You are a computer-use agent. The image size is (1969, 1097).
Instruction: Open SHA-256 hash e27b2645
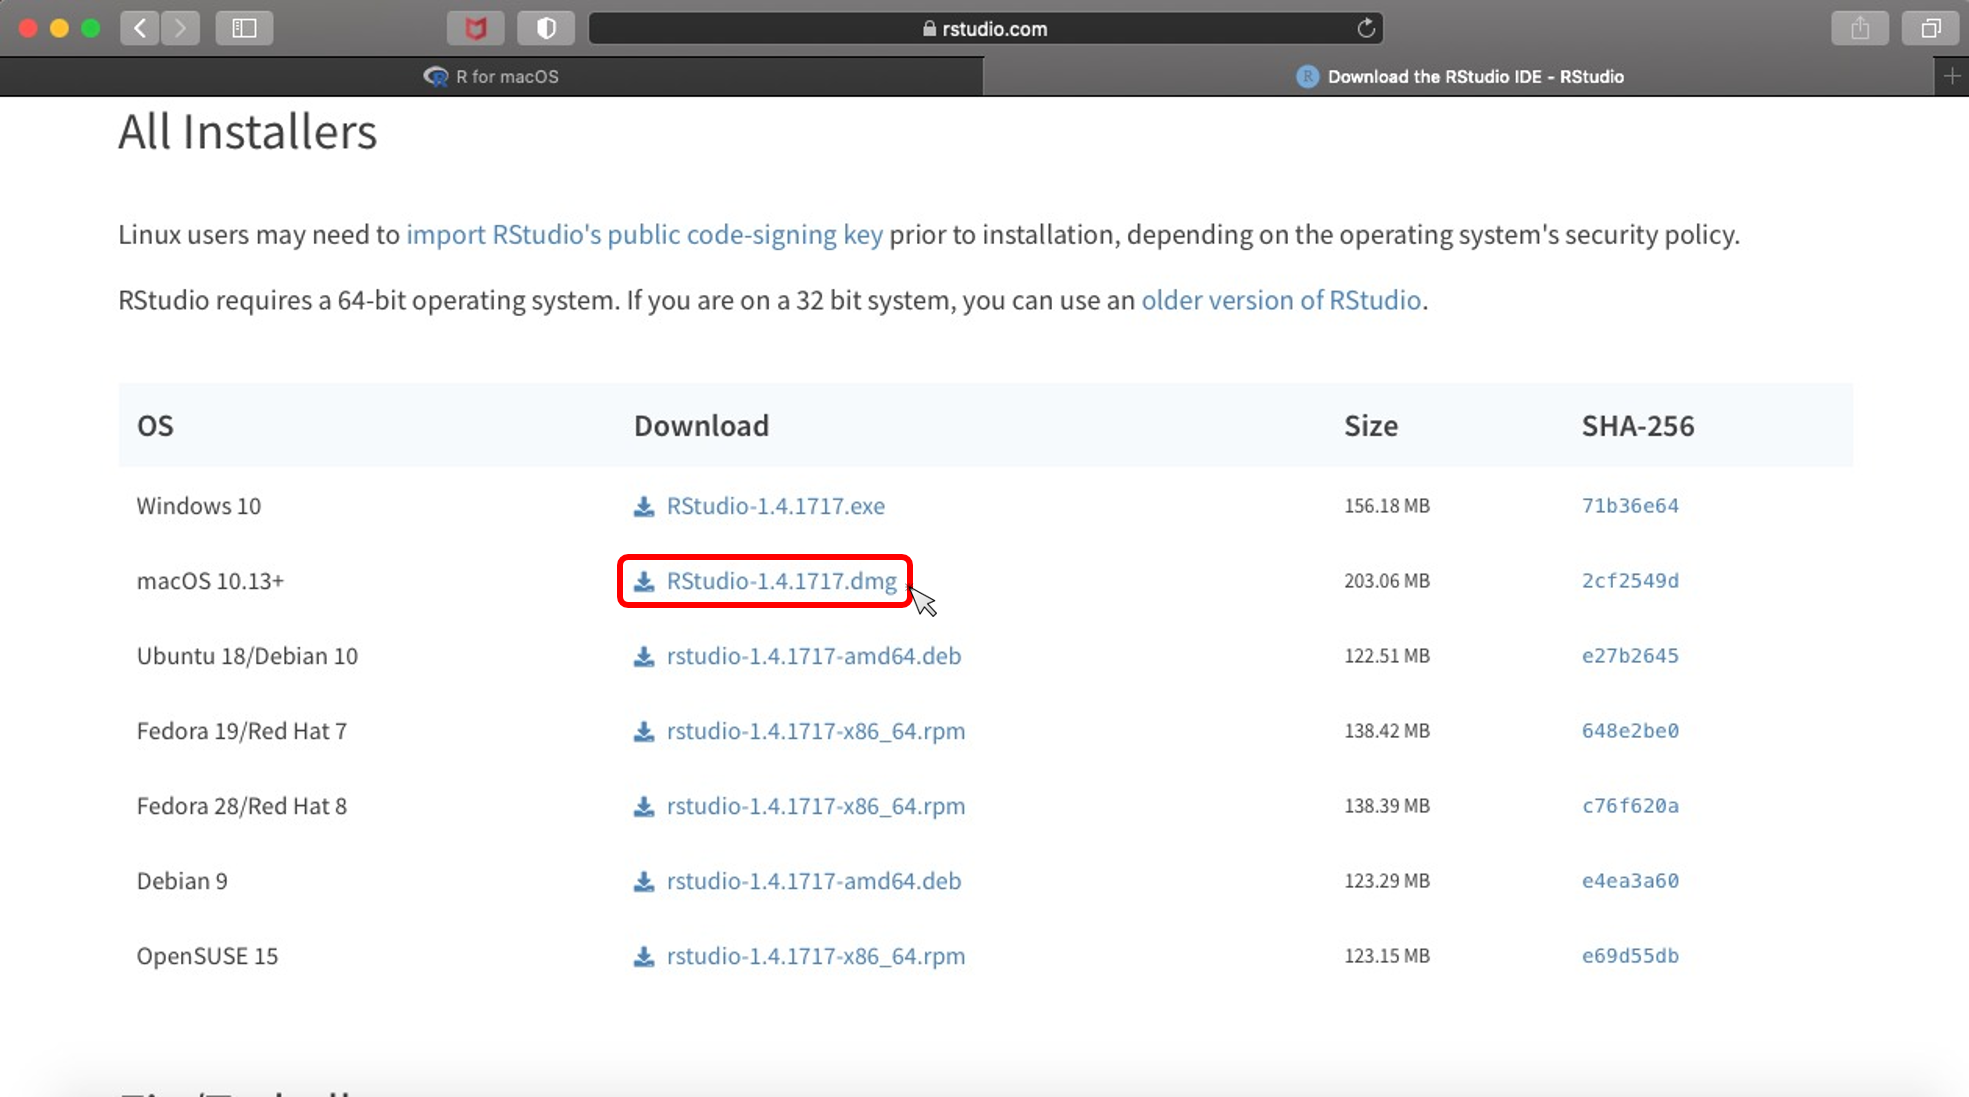[1630, 656]
